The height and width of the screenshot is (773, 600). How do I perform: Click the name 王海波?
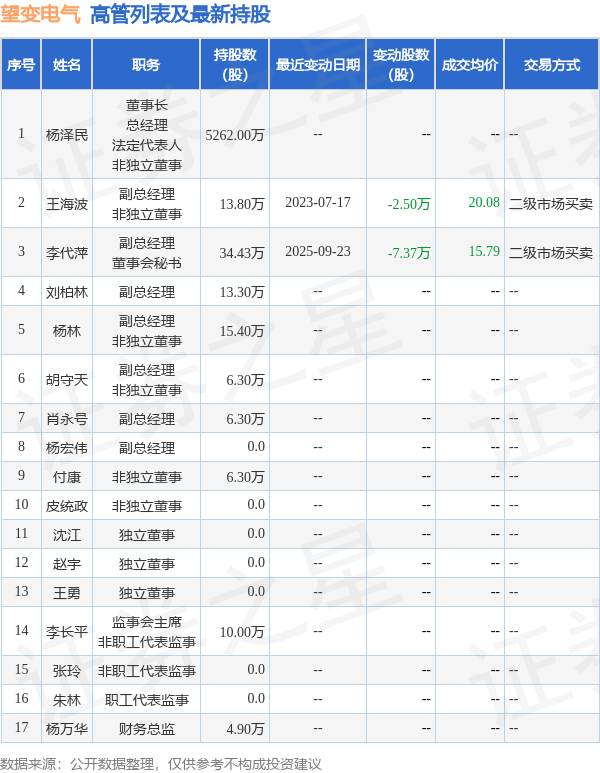pos(67,204)
